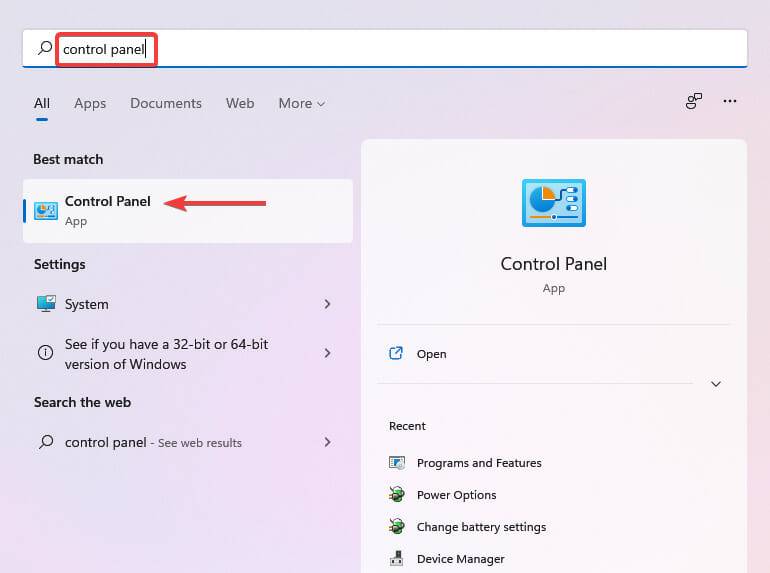Switch to the Web tab
This screenshot has height=573, width=770.
pos(240,103)
